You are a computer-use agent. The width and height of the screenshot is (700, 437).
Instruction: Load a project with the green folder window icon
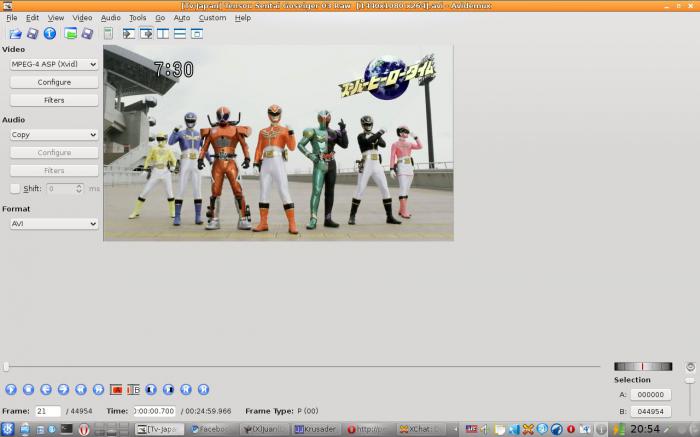[x=70, y=33]
